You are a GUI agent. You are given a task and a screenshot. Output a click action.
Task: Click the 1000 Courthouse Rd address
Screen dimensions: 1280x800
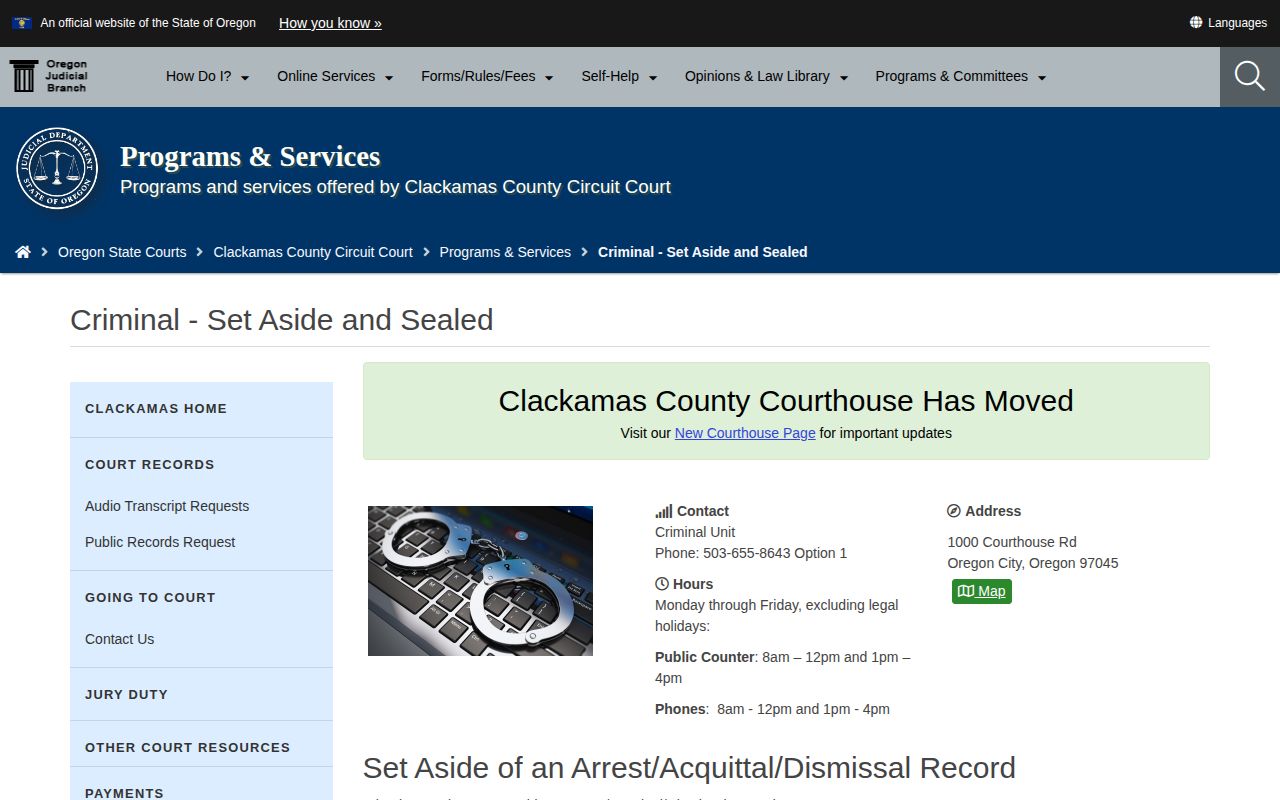pyautogui.click(x=1012, y=542)
